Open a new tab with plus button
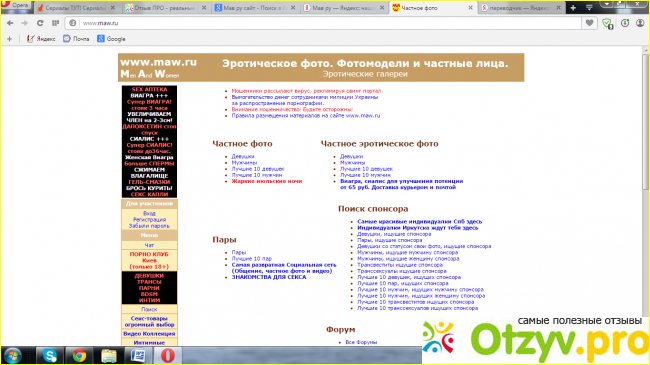 573,7
